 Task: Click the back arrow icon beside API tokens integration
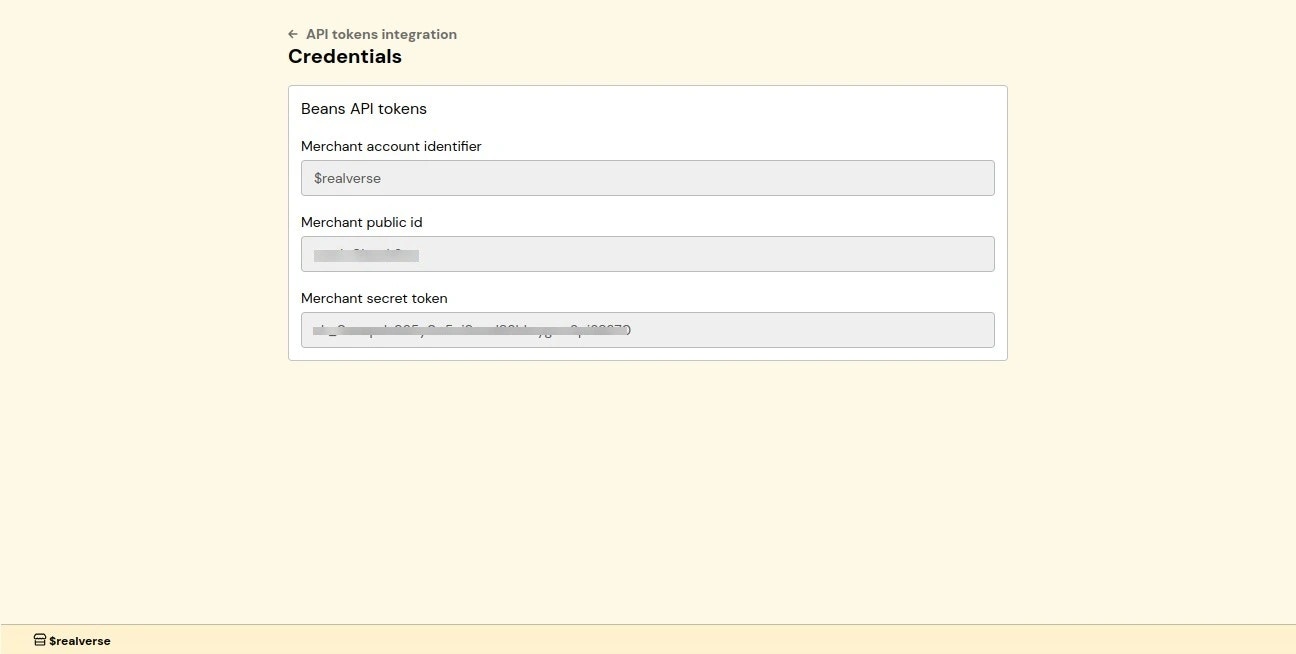point(293,34)
